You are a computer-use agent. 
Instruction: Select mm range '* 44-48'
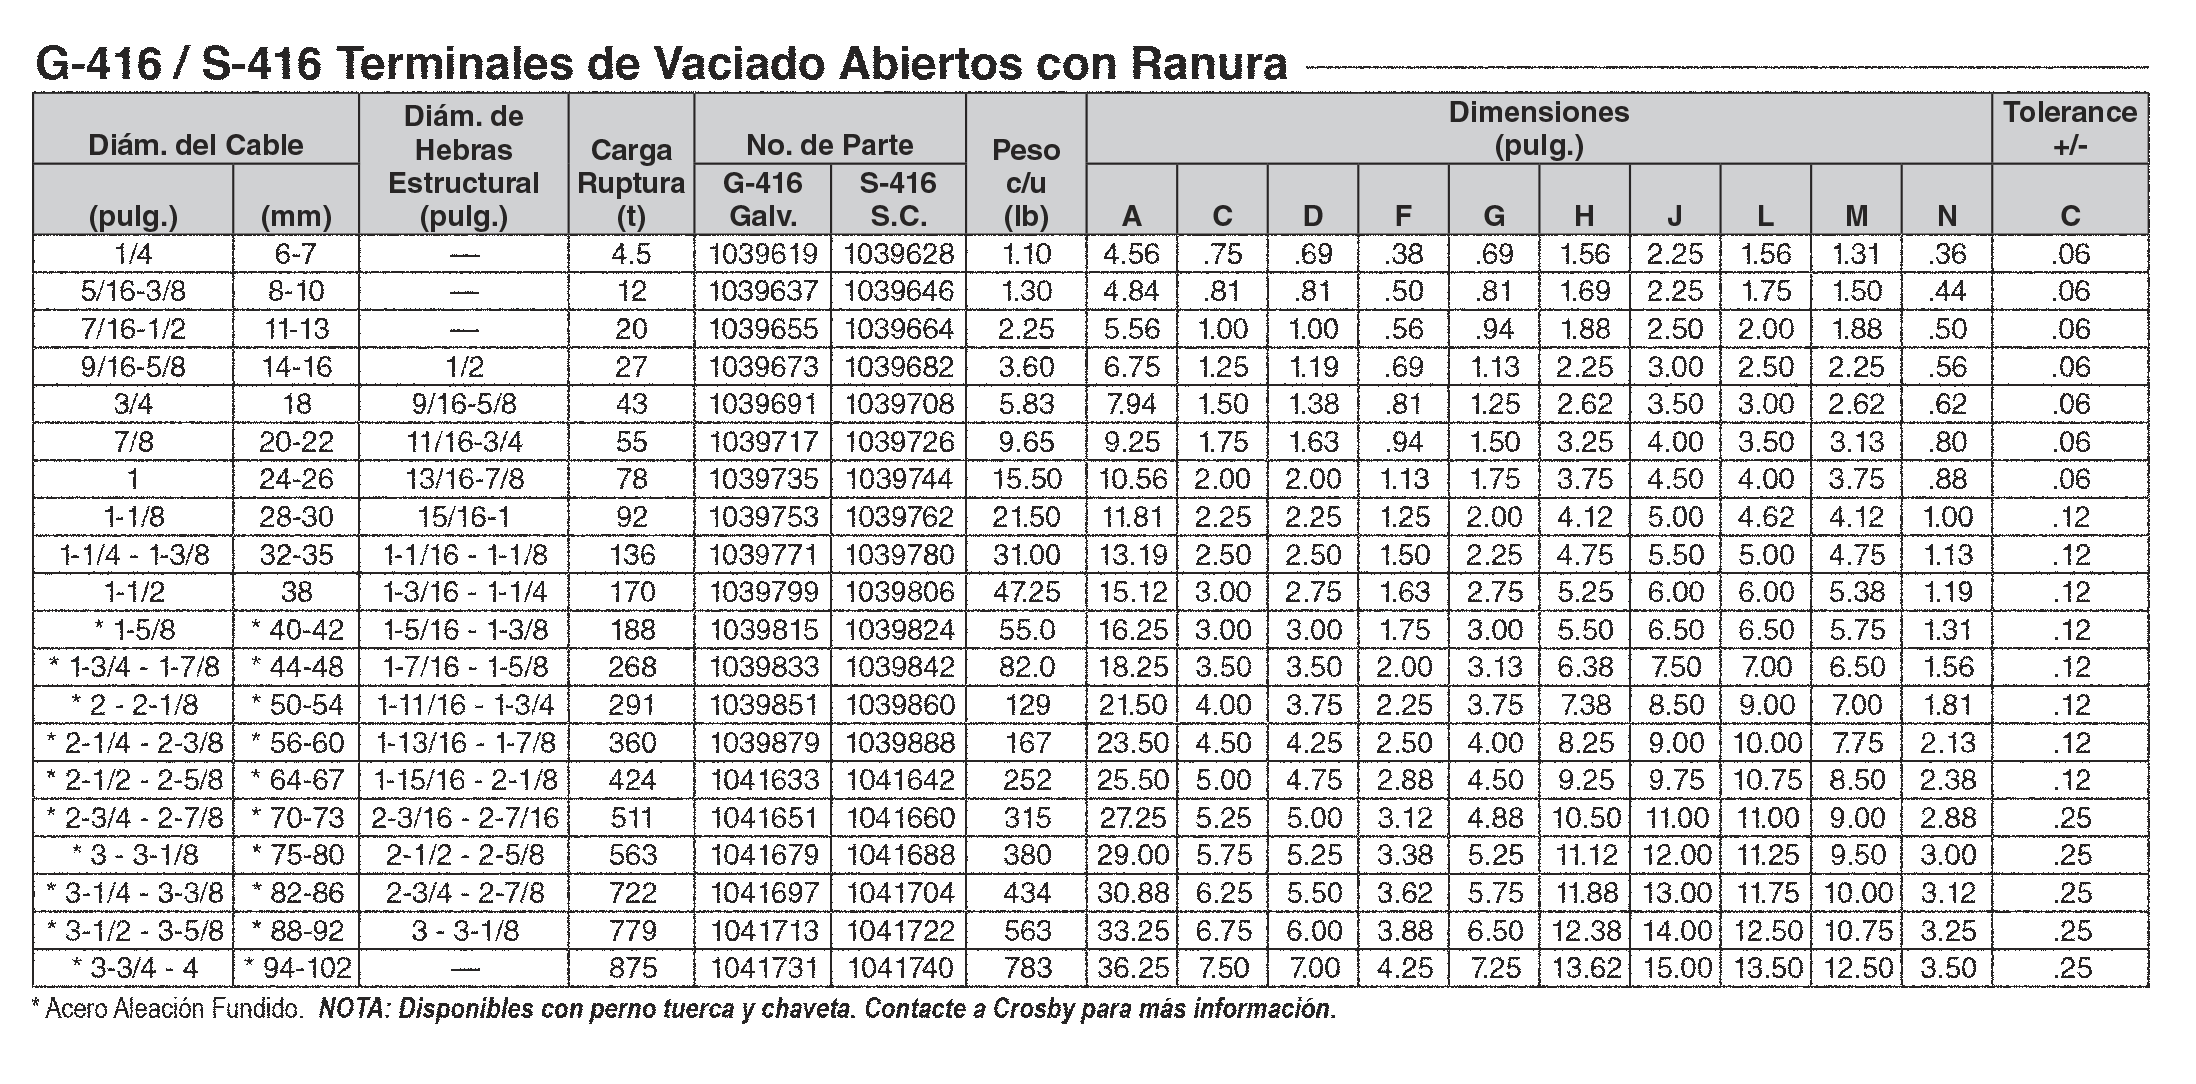click(297, 668)
